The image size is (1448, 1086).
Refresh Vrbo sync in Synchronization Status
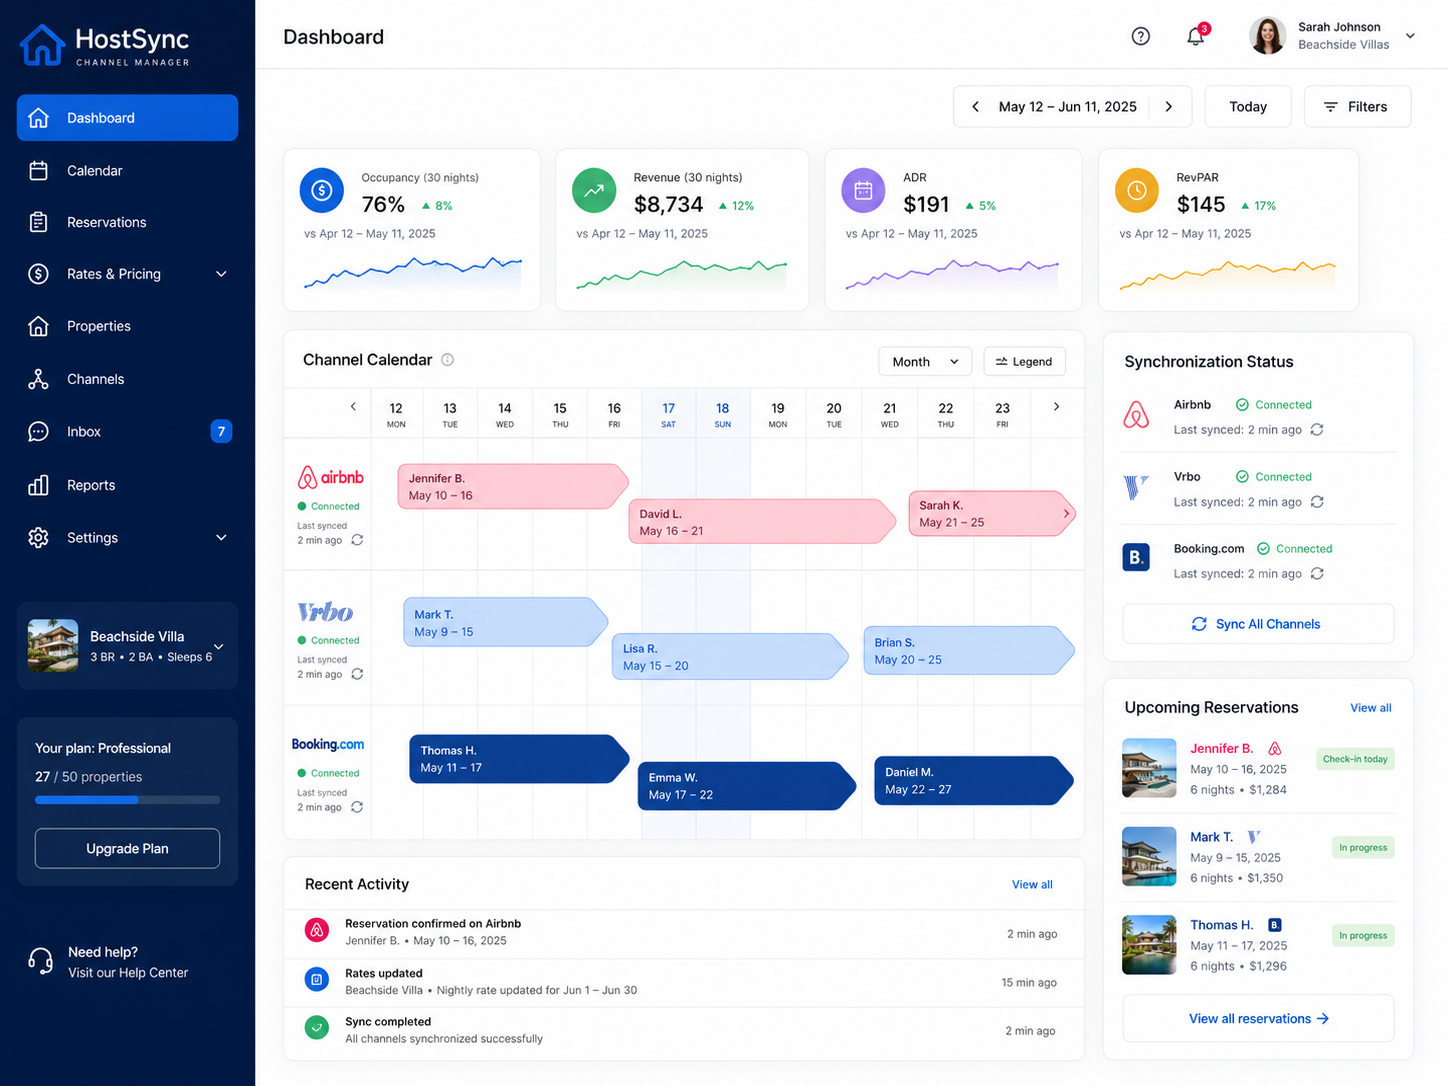pos(1317,502)
